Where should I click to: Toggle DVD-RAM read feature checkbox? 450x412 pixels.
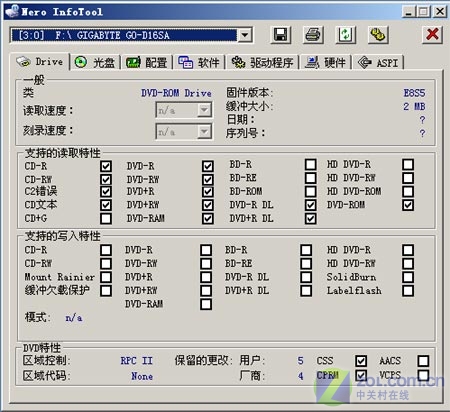208,218
